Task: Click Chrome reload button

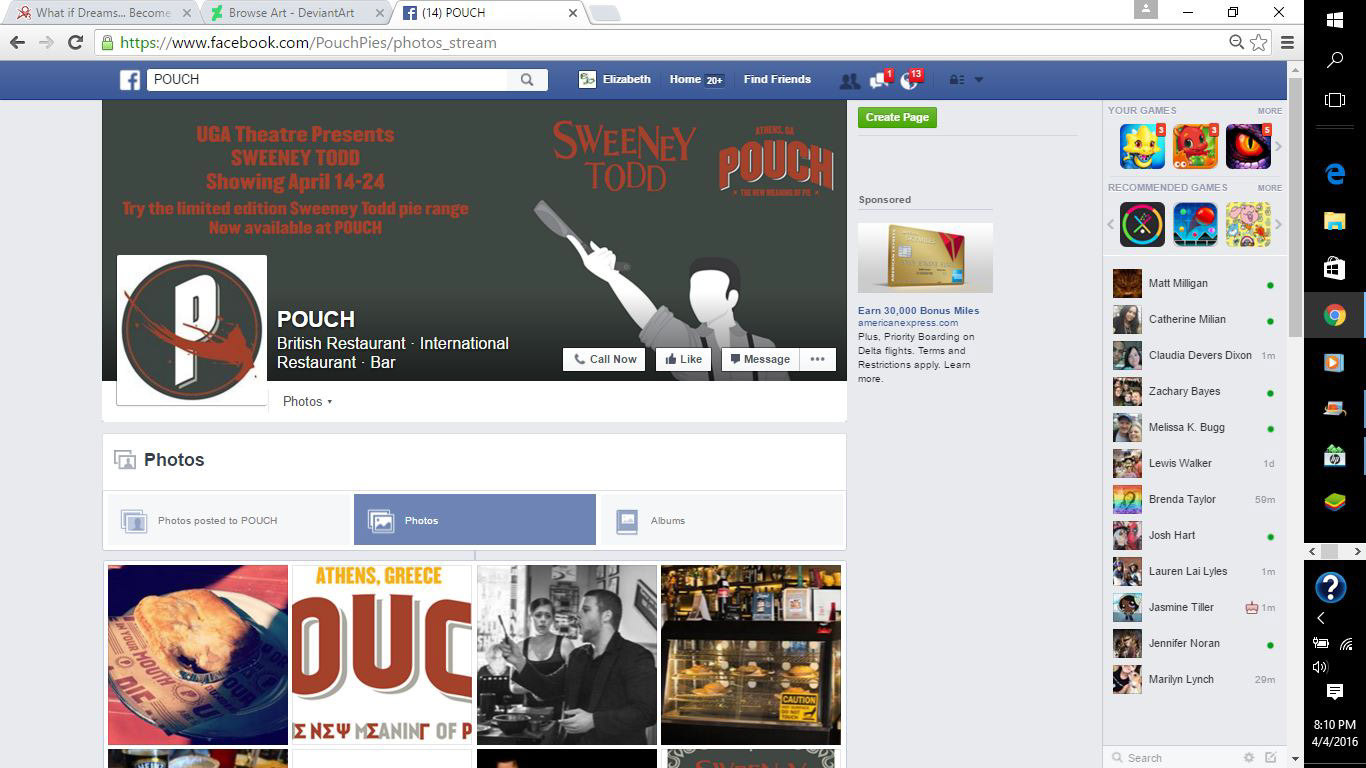Action: (x=75, y=42)
